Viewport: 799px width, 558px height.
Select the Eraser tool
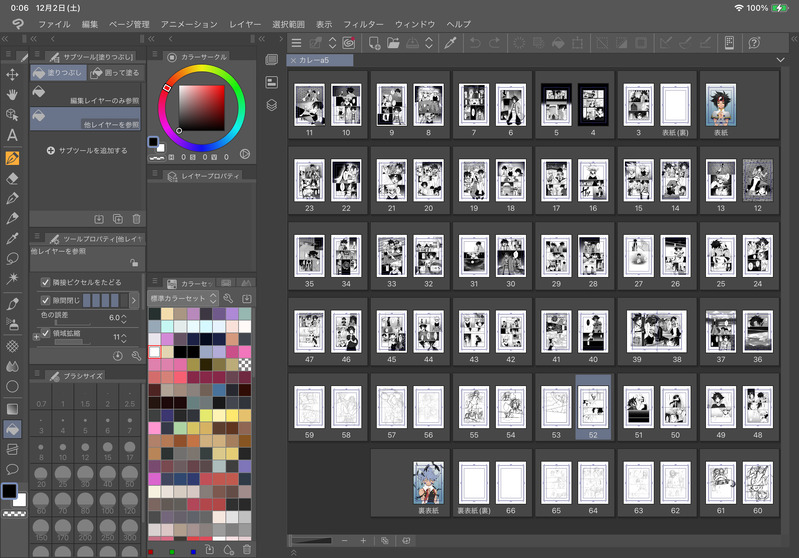(x=12, y=178)
